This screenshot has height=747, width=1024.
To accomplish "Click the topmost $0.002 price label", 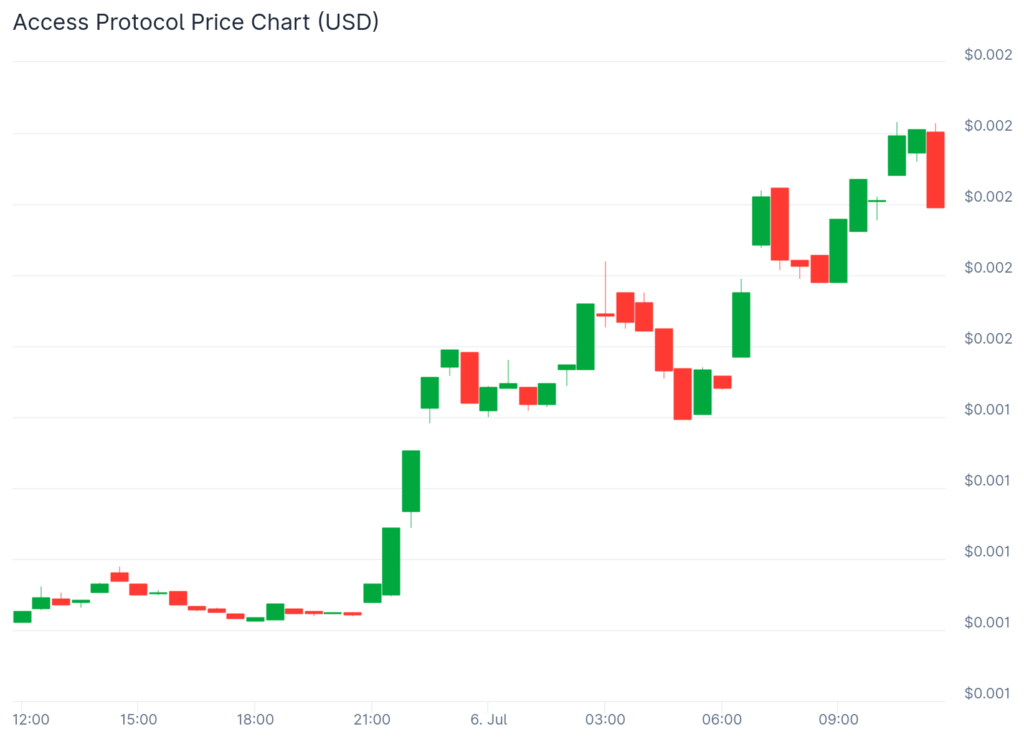I will point(988,55).
